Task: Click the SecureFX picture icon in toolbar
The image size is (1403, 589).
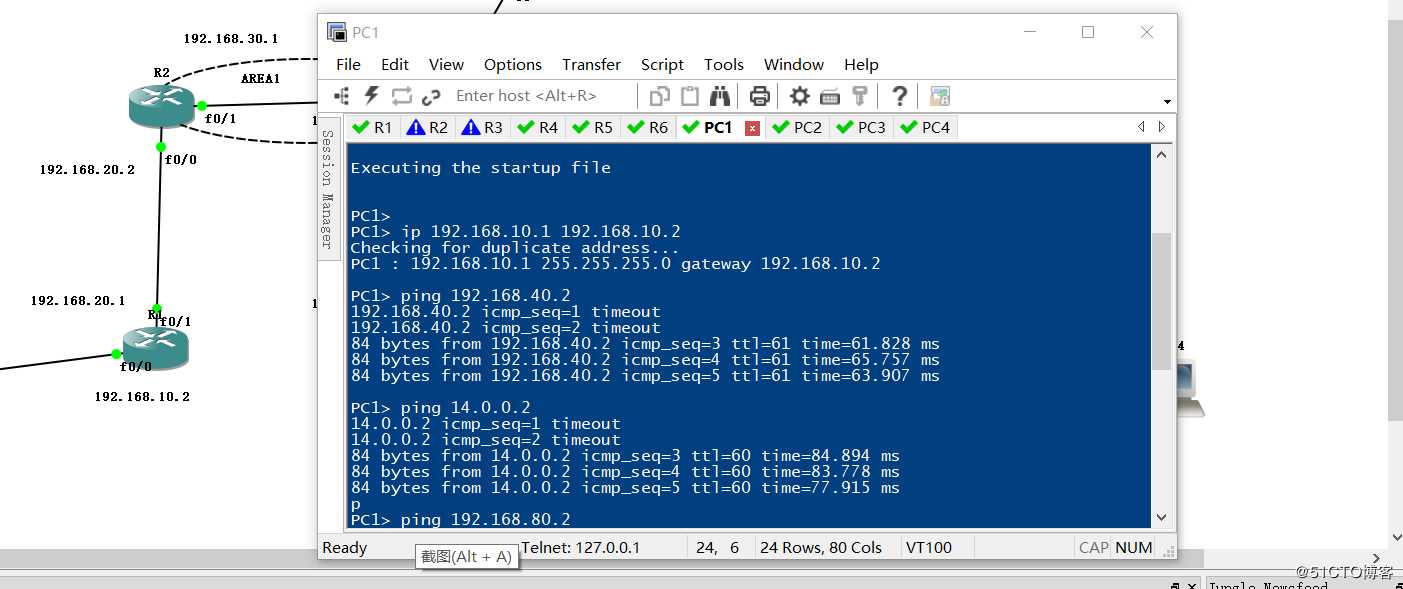Action: click(940, 96)
